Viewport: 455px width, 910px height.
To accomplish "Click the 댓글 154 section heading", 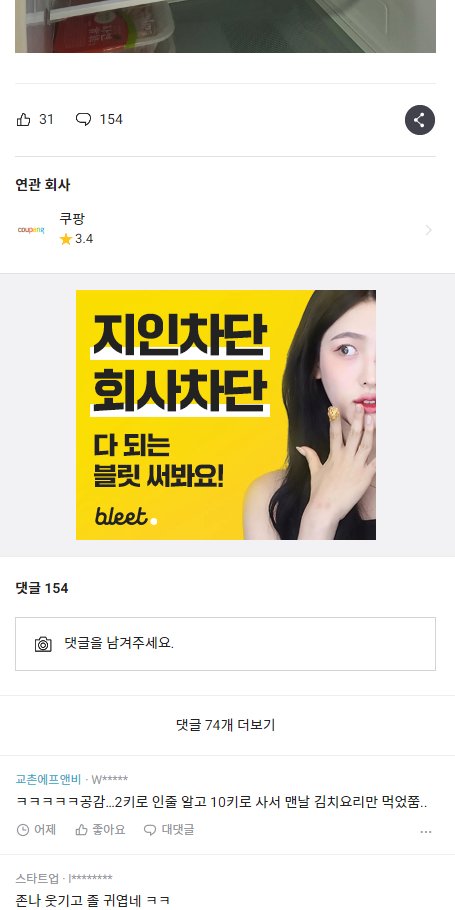I will [x=42, y=588].
